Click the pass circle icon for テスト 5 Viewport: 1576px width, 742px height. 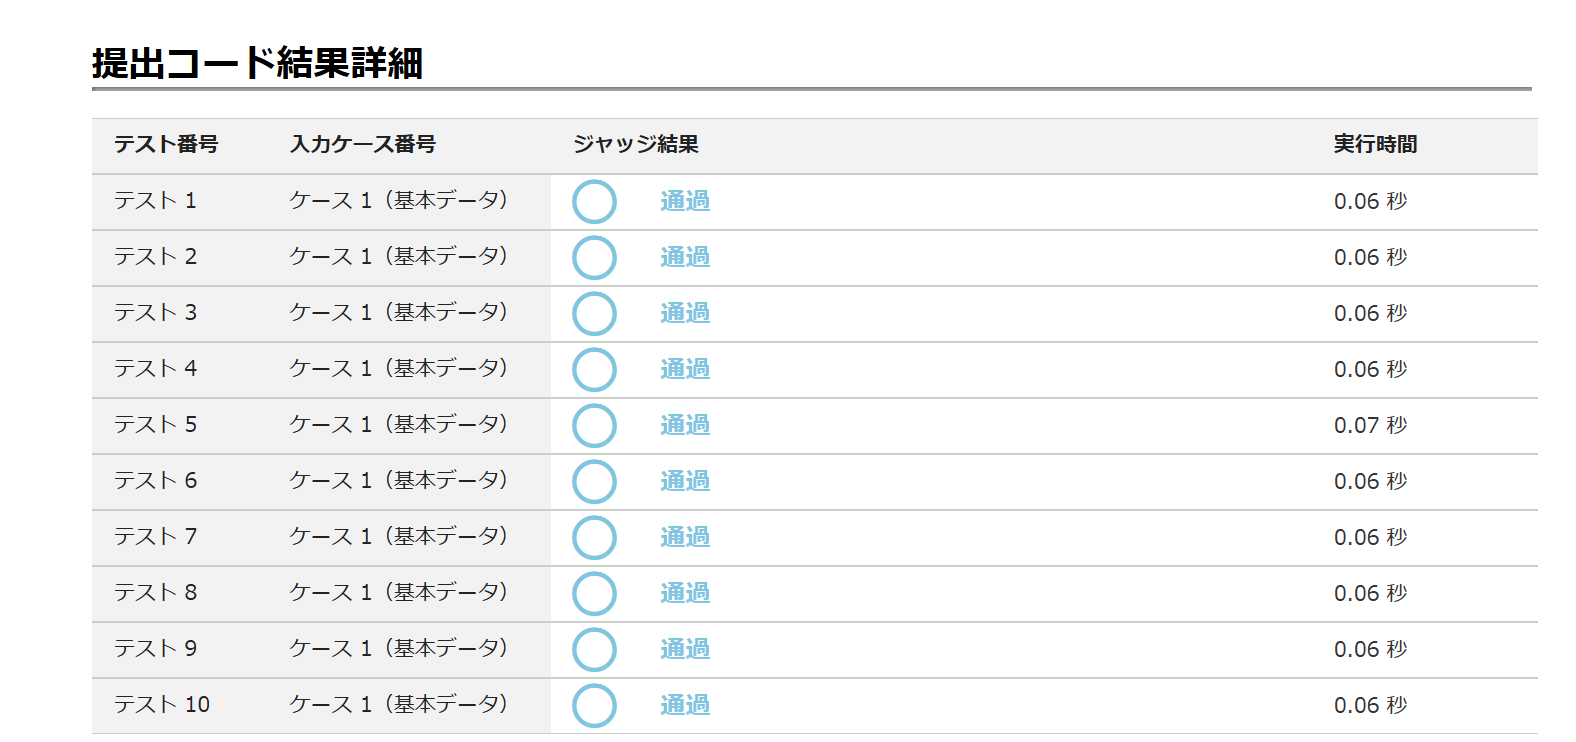[594, 425]
